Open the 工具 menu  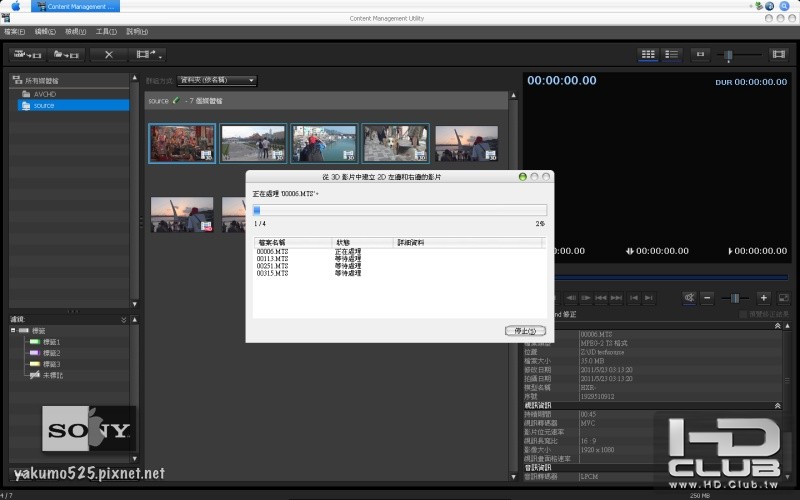[105, 32]
